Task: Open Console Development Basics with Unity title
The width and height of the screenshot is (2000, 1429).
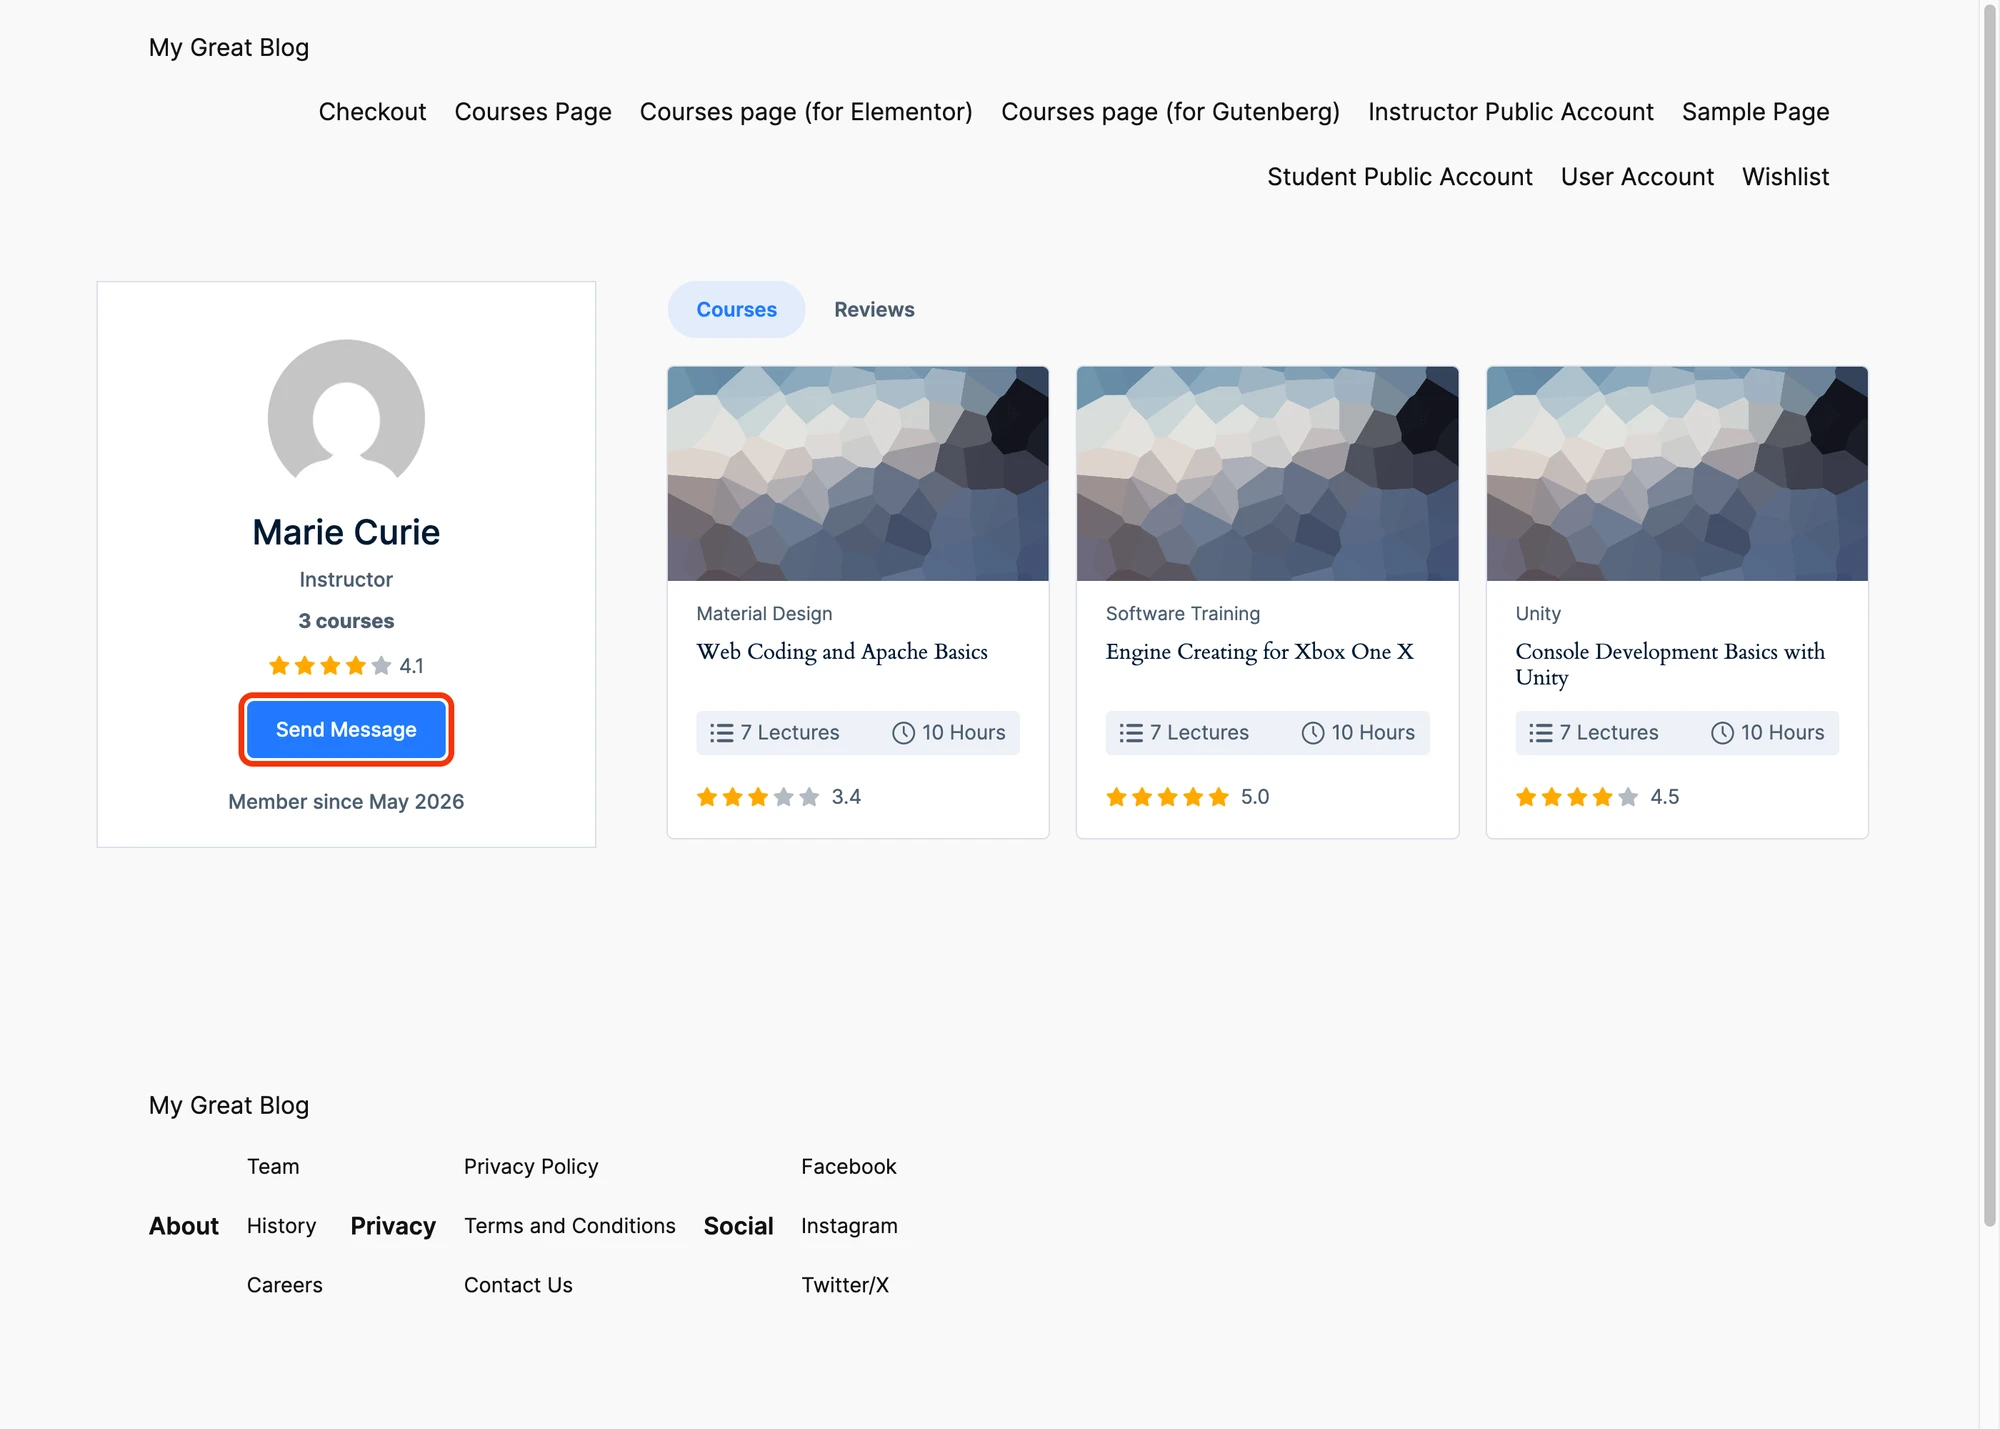Action: (1670, 664)
